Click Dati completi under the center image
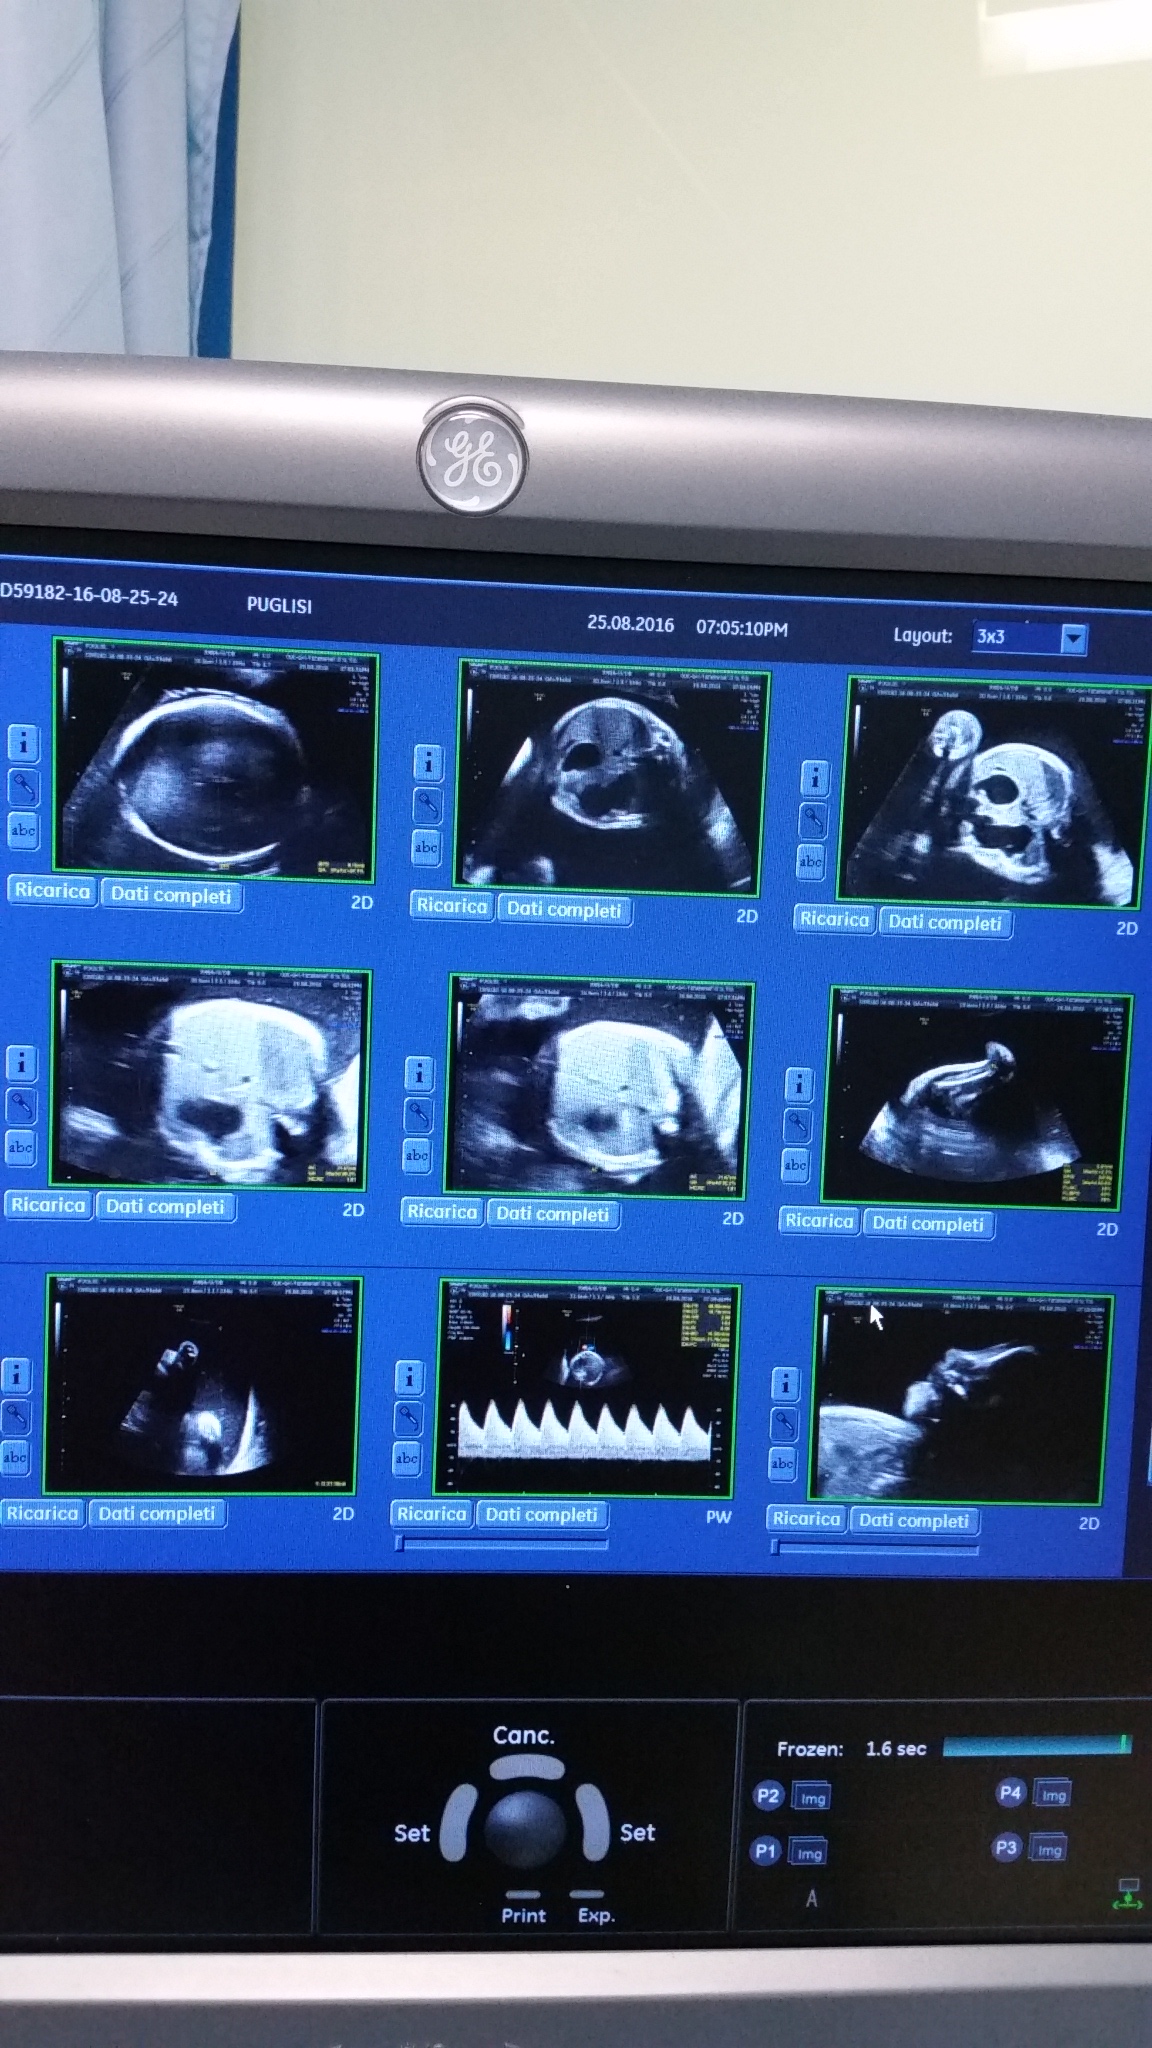Viewport: 1152px width, 2048px height. [553, 1214]
